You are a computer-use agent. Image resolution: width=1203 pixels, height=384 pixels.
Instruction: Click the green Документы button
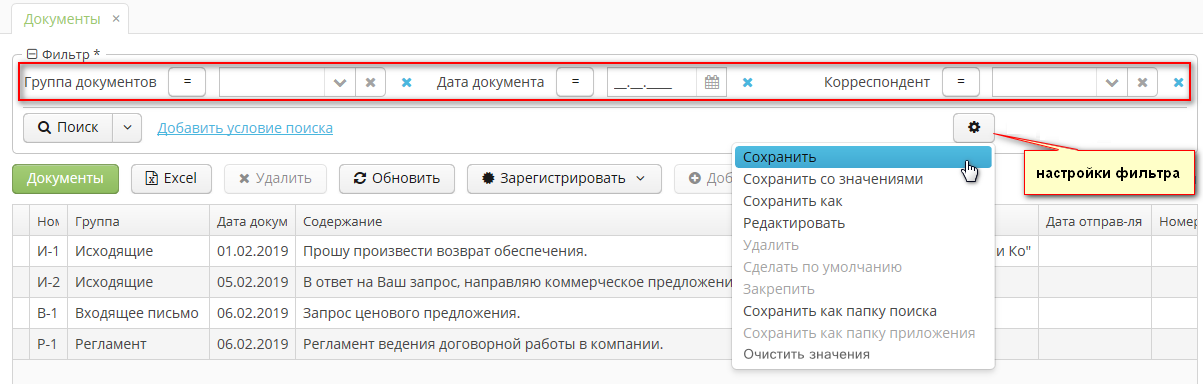pos(65,179)
